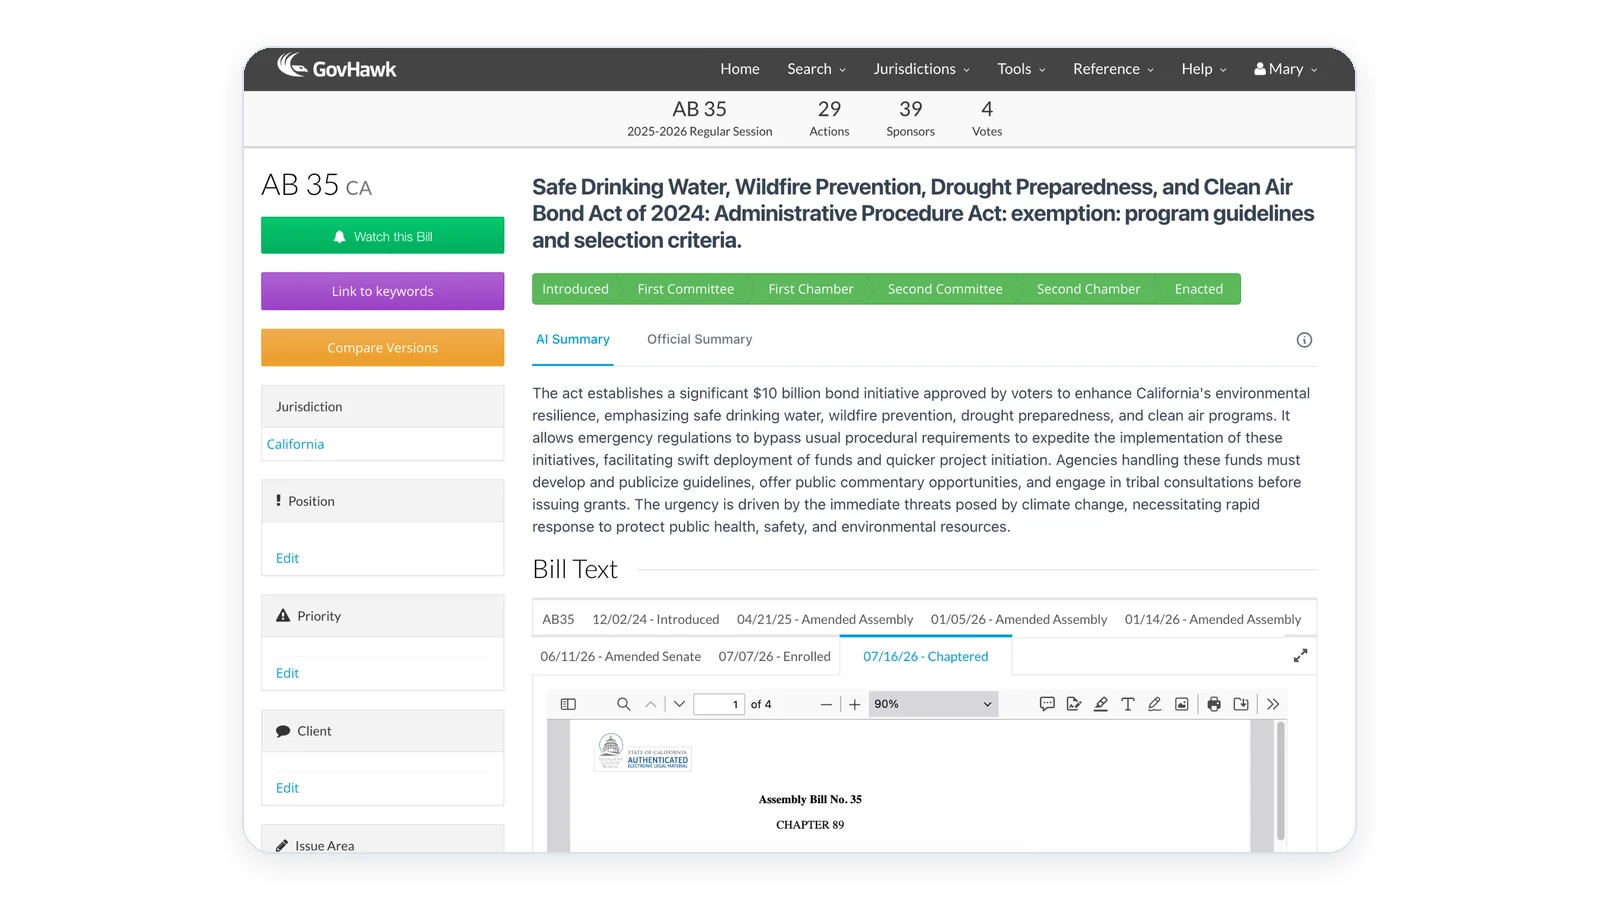Viewport: 1600px width, 900px height.
Task: Switch to AI Summary tab
Action: point(573,340)
